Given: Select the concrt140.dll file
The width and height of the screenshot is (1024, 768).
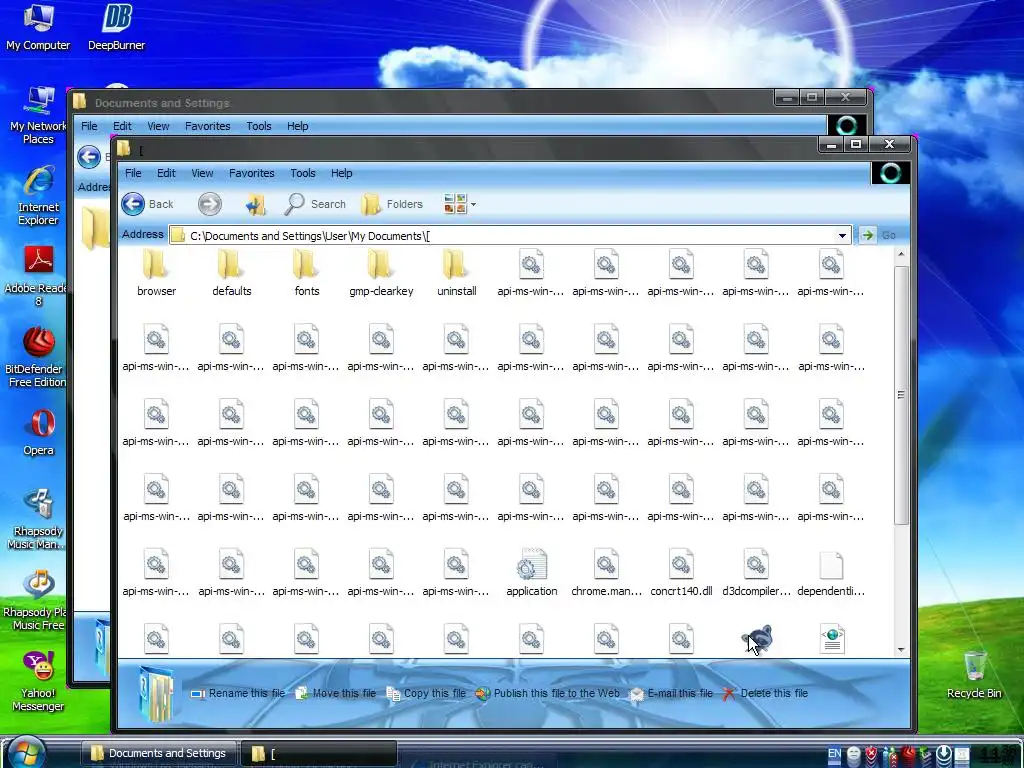Looking at the screenshot, I should click(x=681, y=572).
